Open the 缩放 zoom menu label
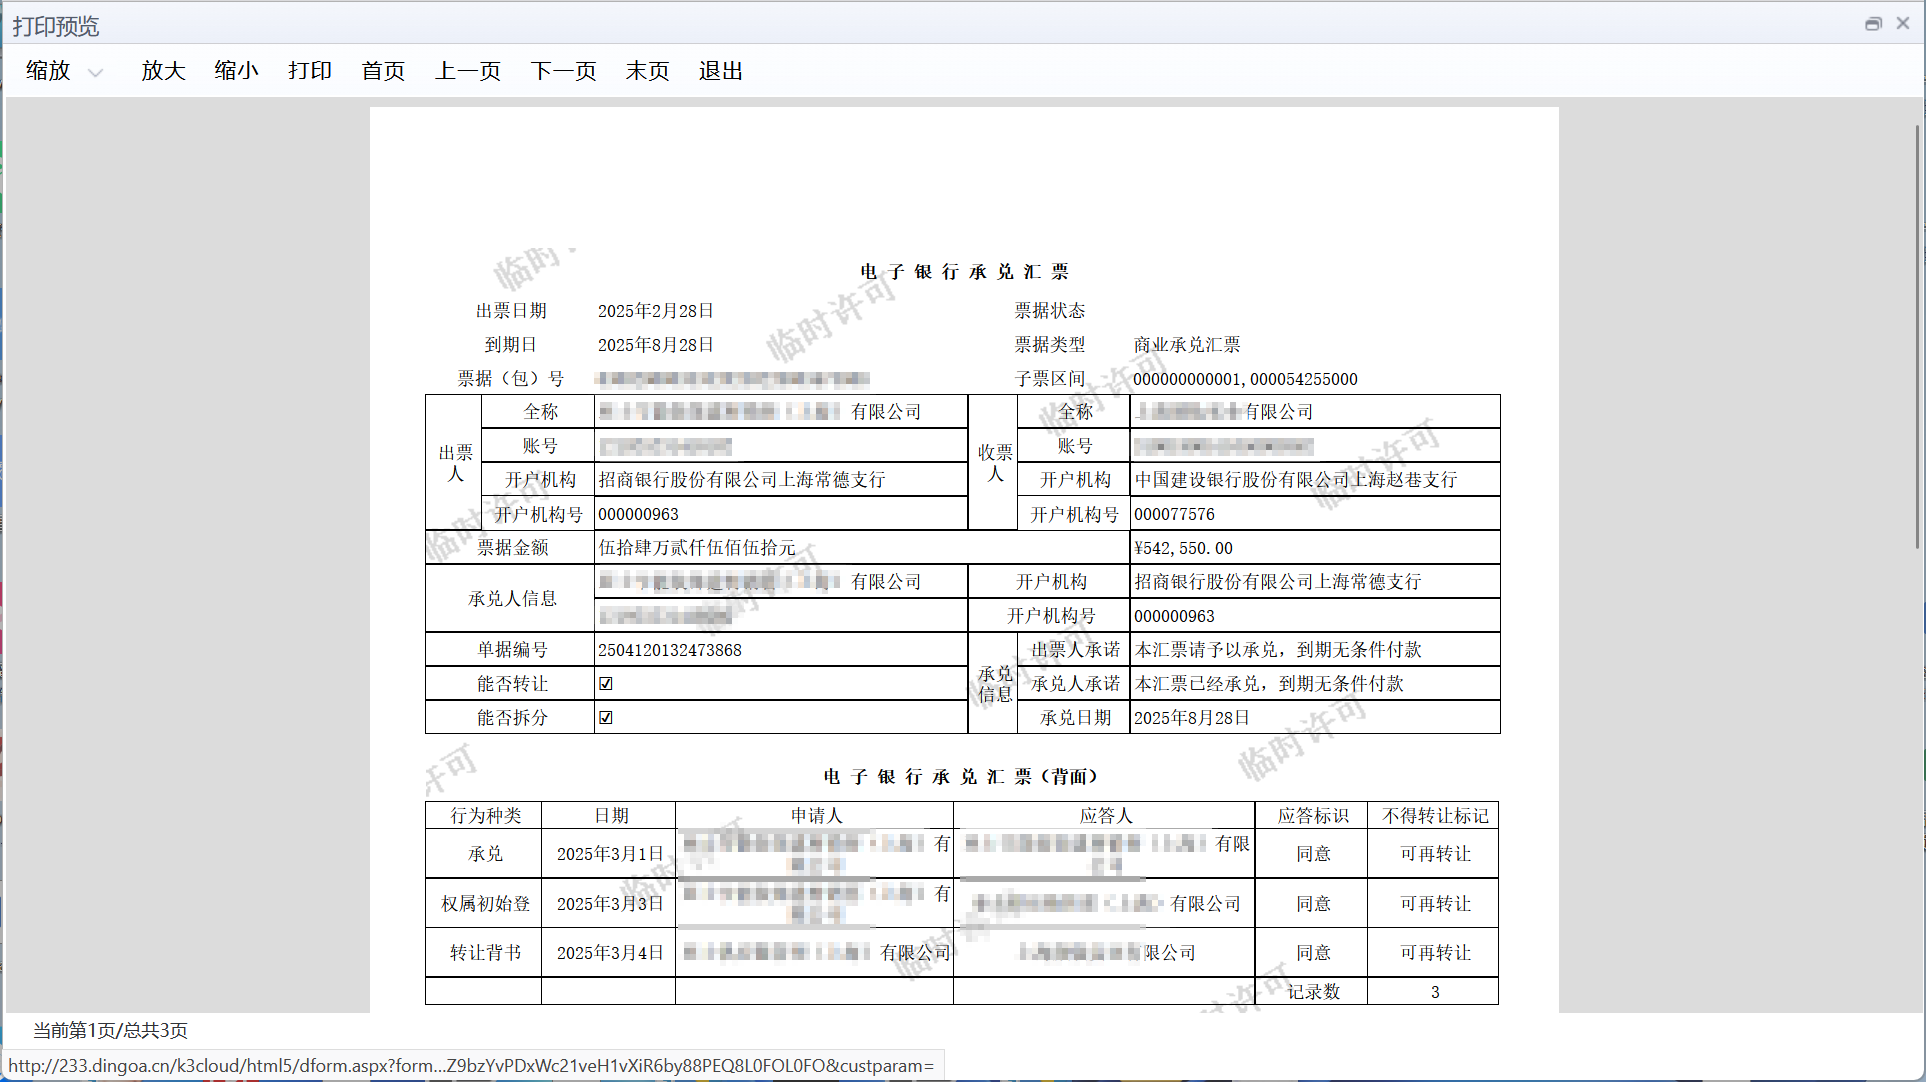This screenshot has height=1082, width=1926. point(48,71)
